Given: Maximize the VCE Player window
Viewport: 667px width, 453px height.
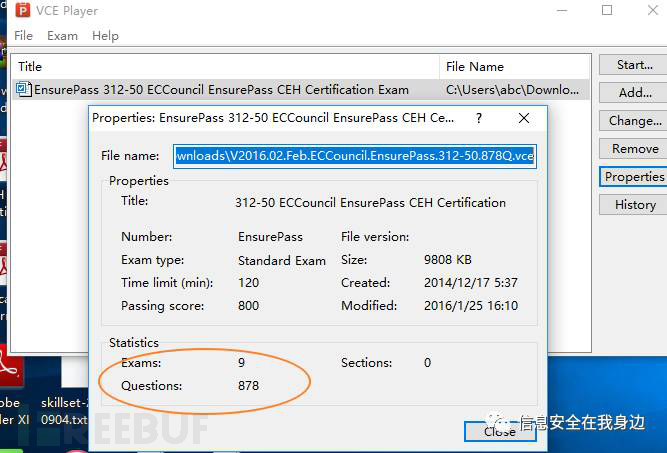Looking at the screenshot, I should pos(607,10).
